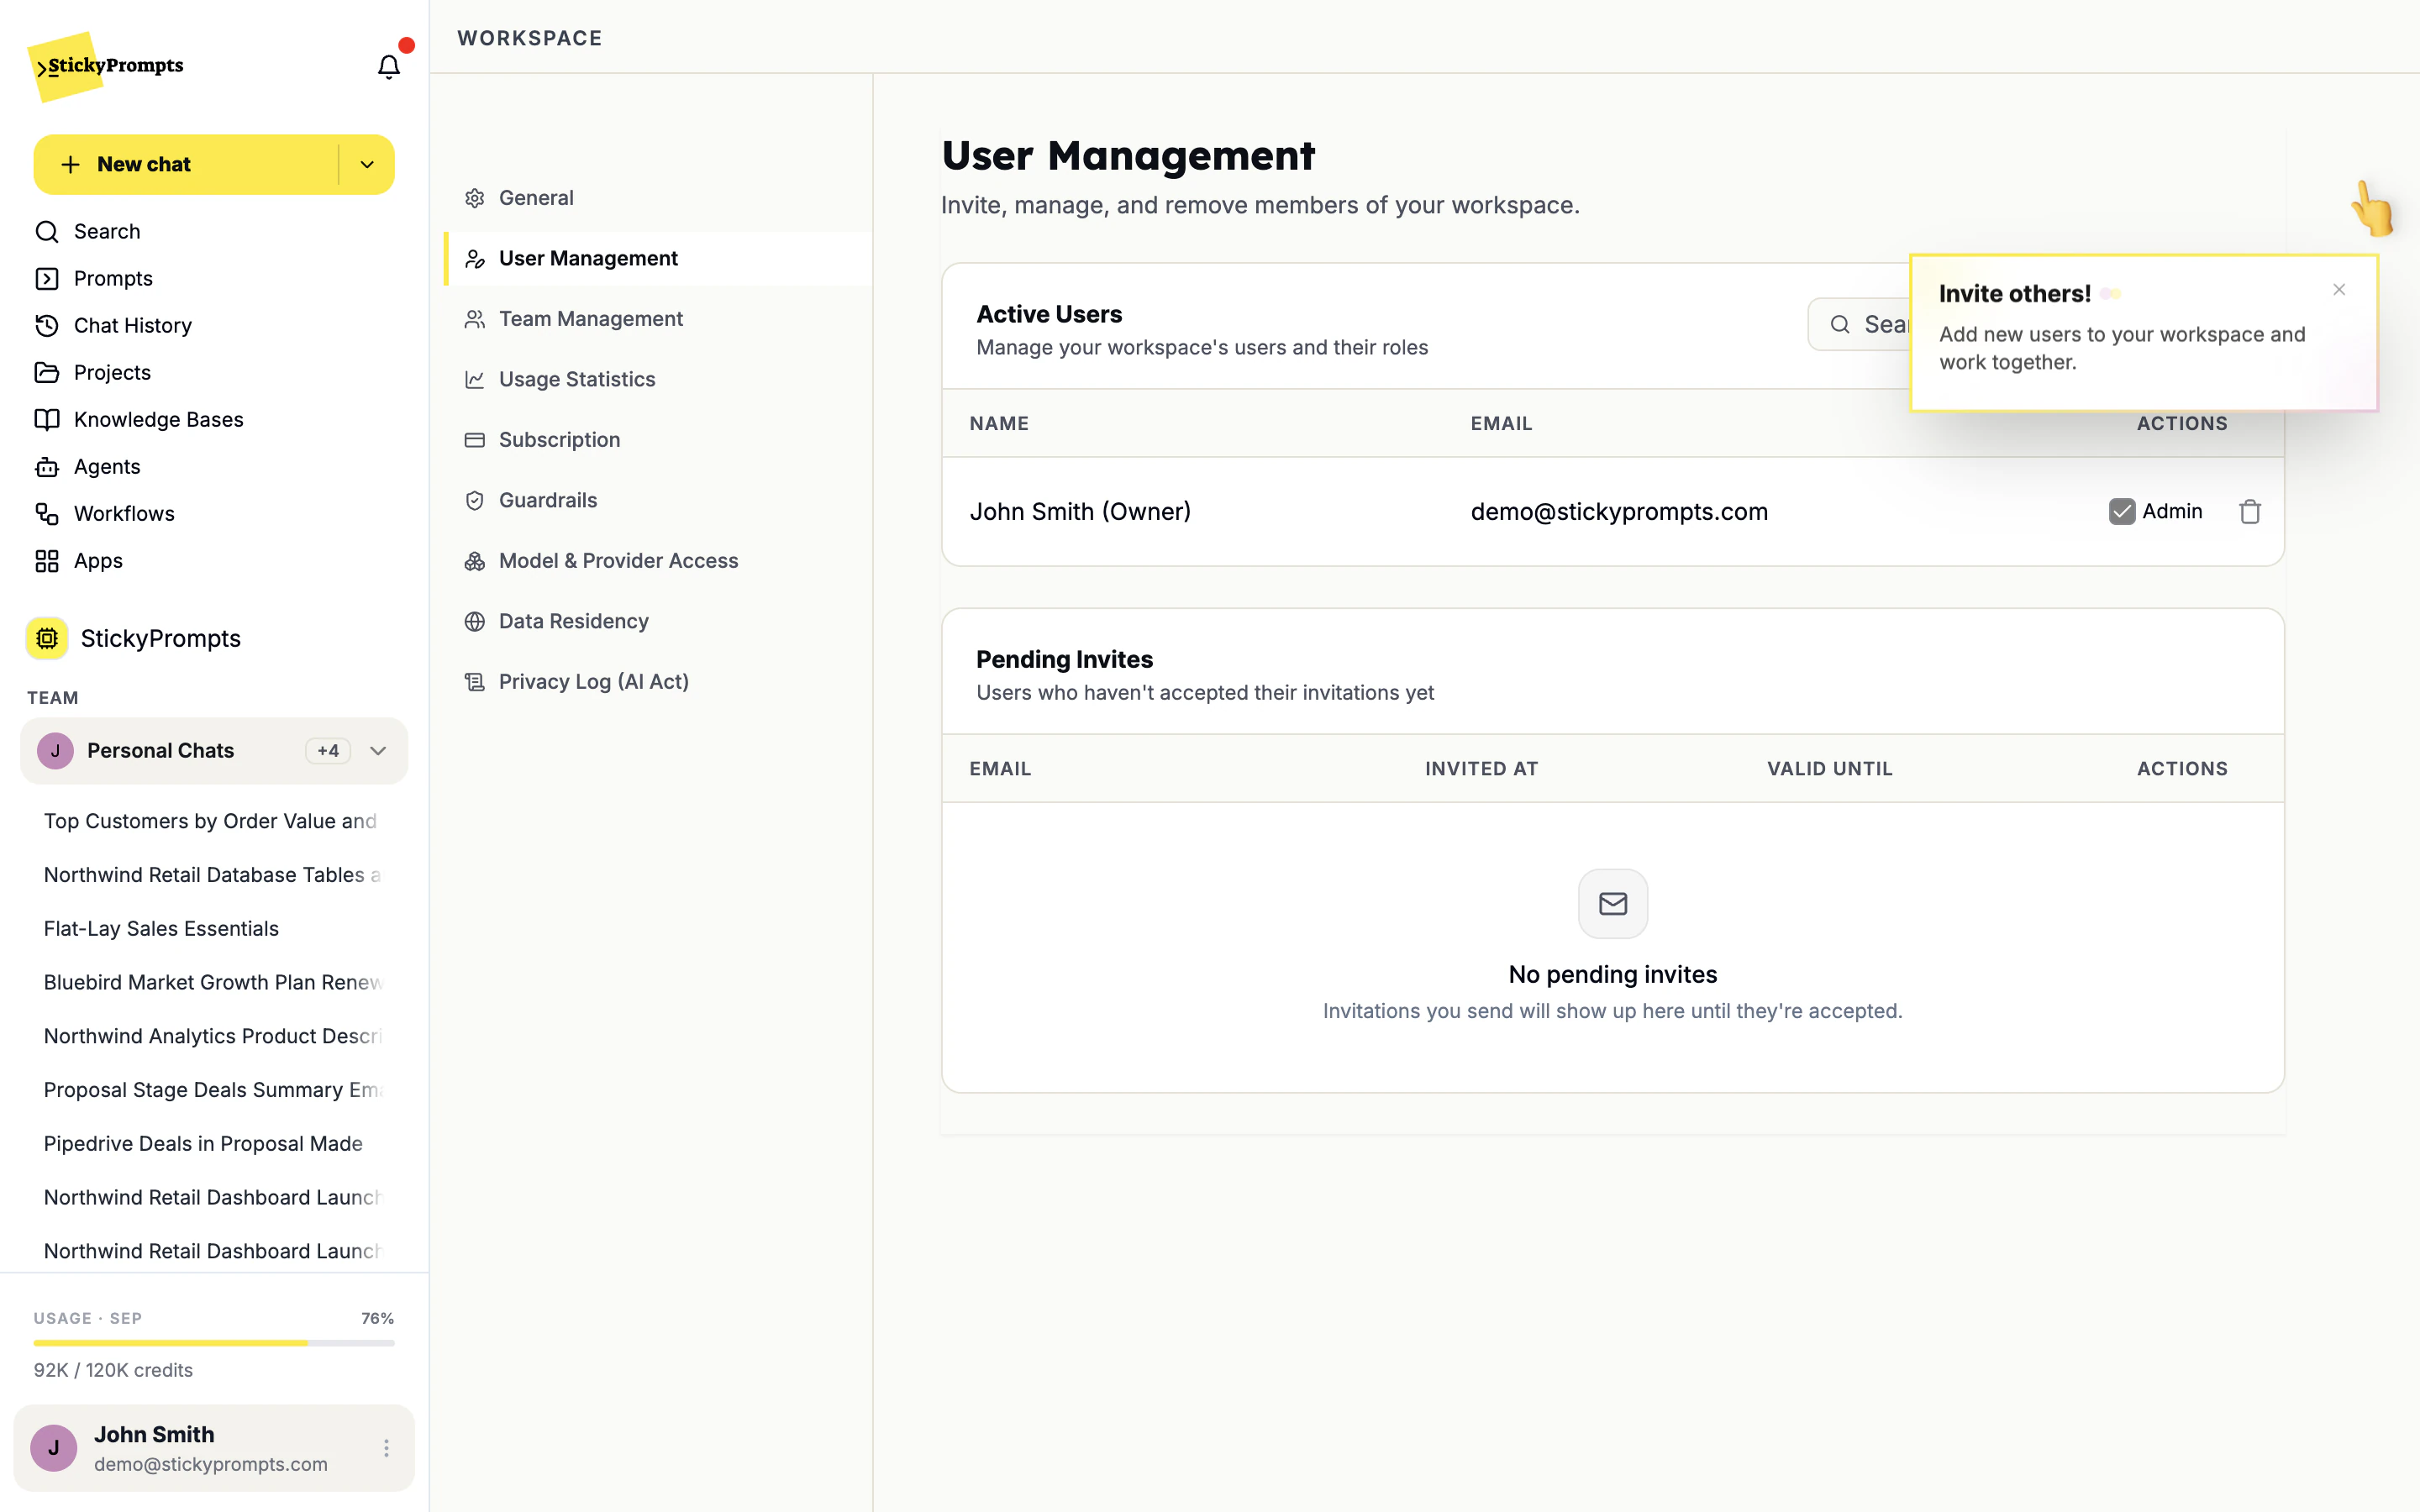
Task: Delete John Smith with trash icon
Action: coord(2250,511)
